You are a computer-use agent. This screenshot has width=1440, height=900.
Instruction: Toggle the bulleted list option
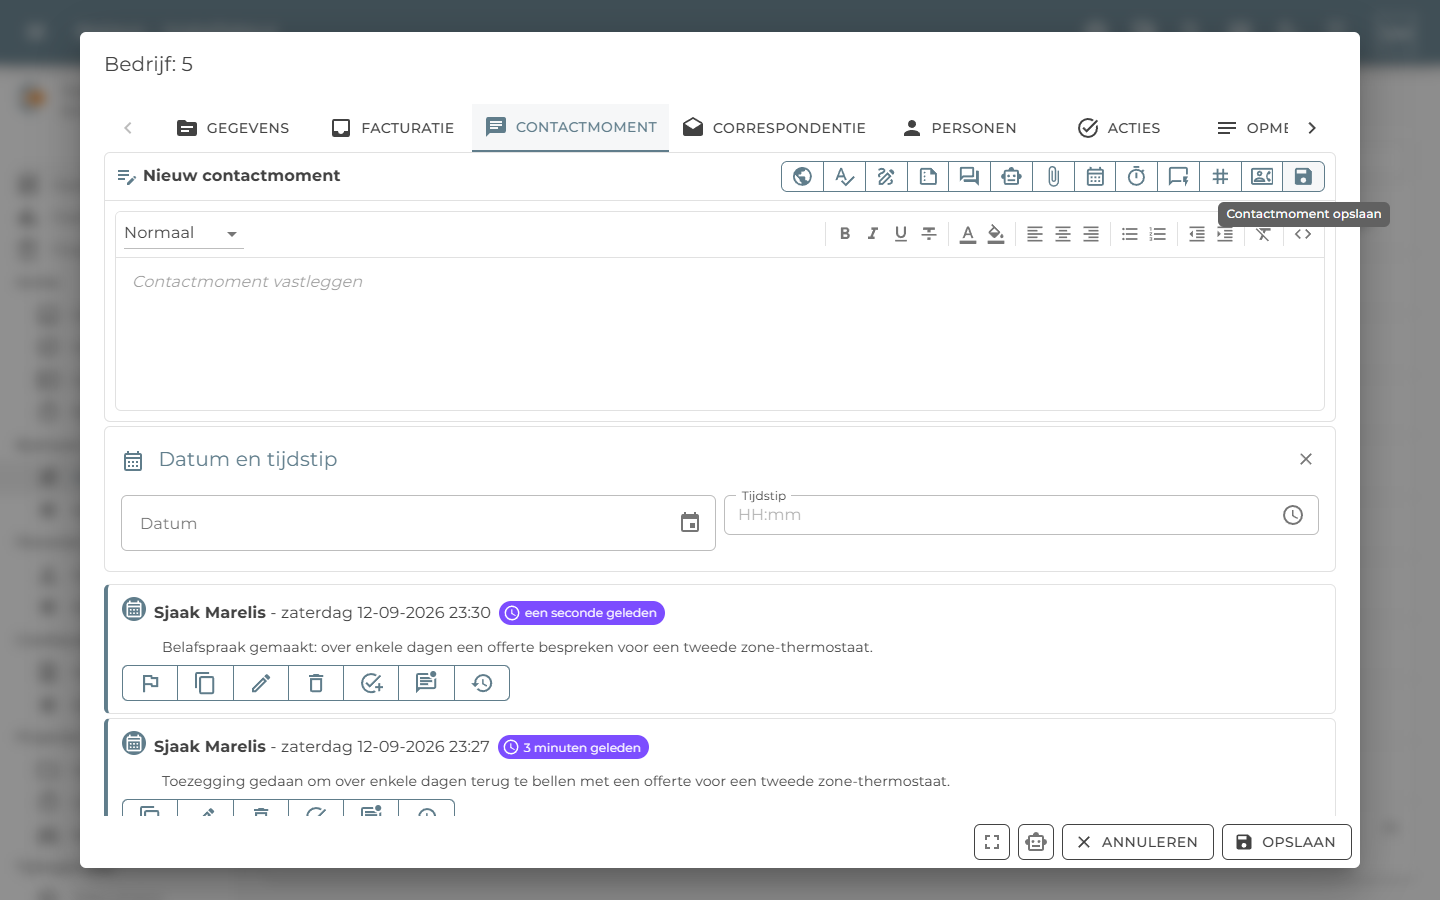pos(1130,233)
